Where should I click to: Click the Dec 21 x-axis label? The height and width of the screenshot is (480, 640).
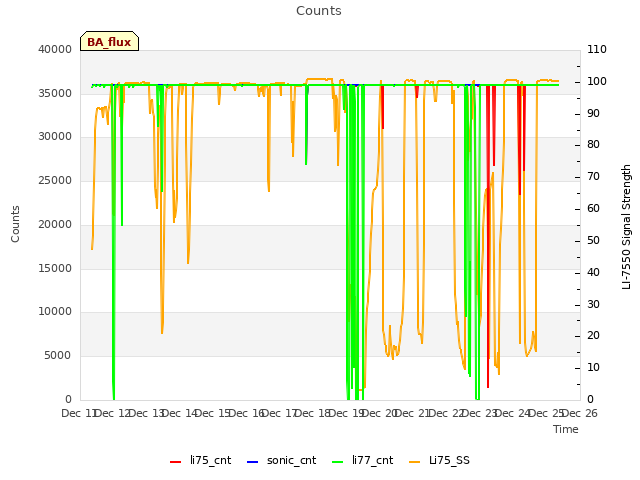click(413, 413)
